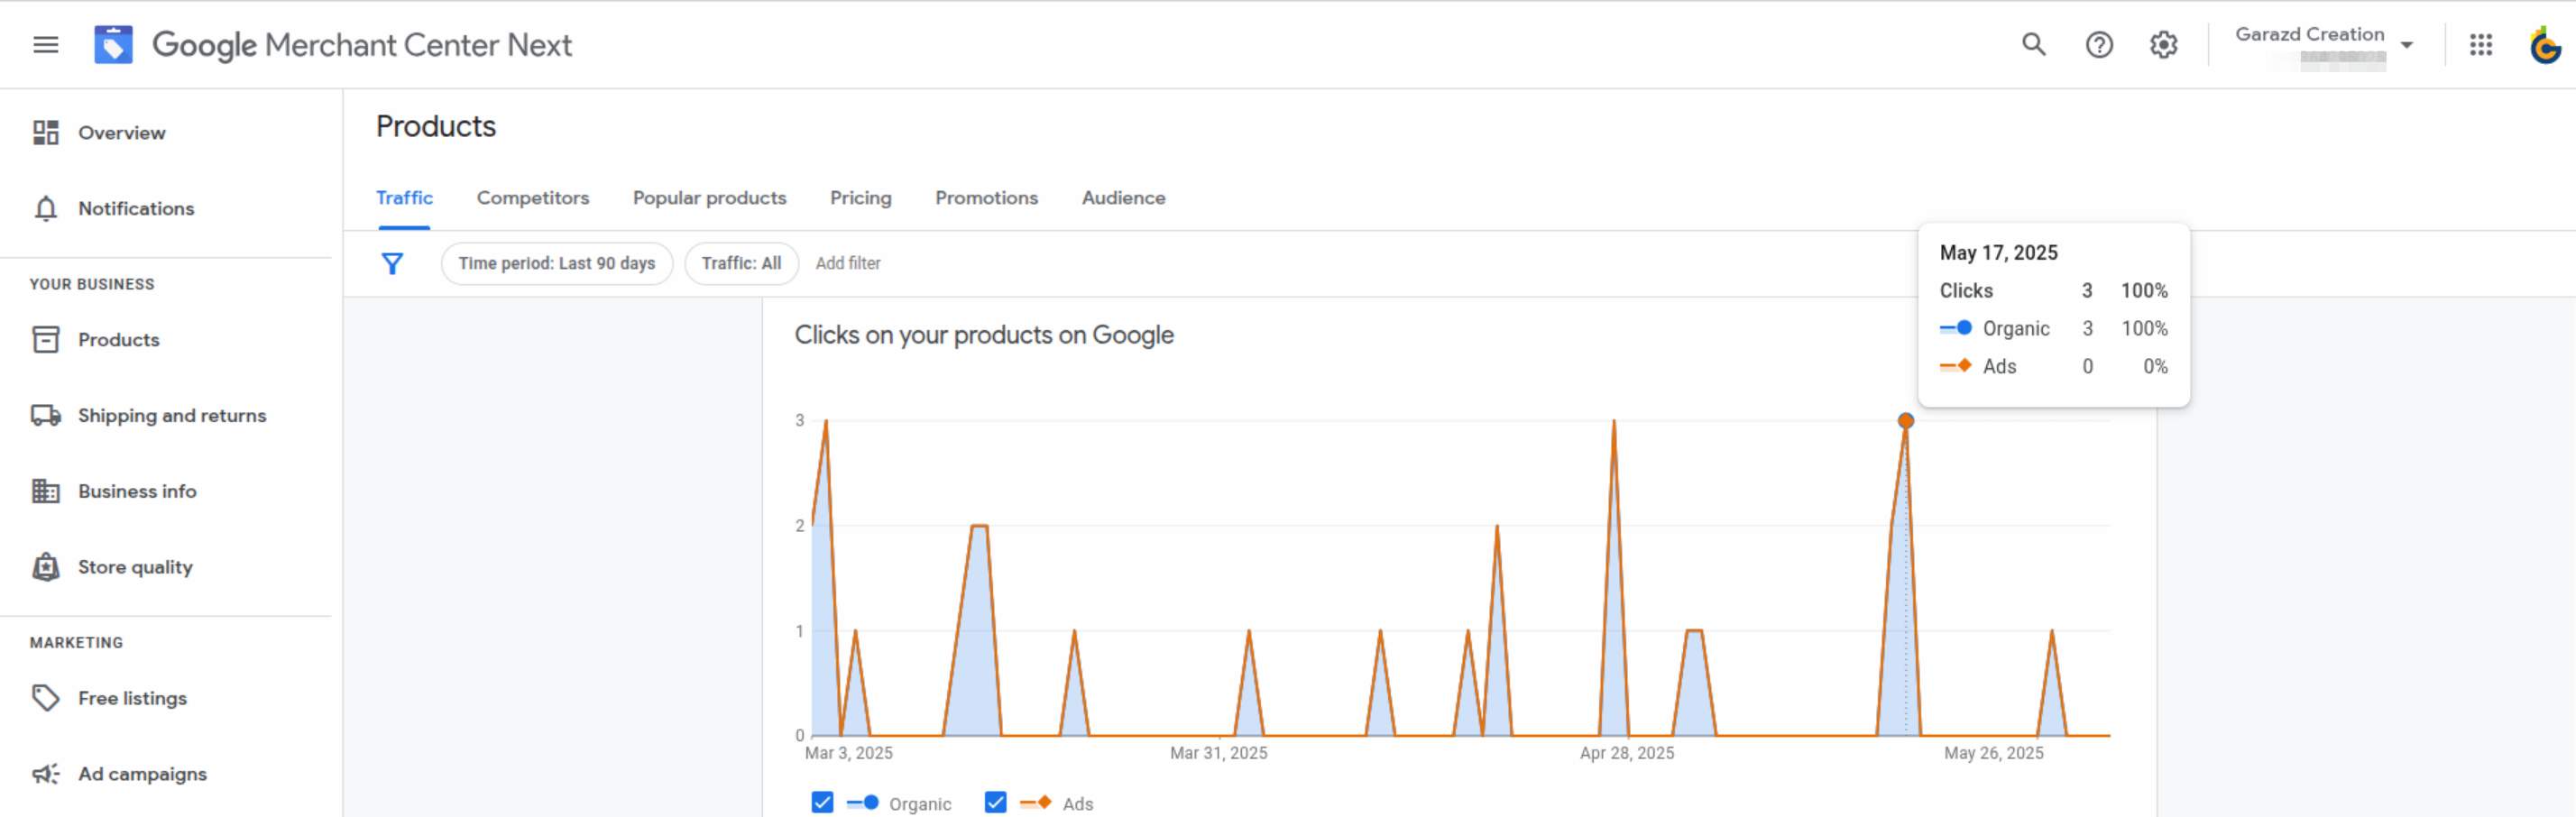Switch to the Popular products tab
Image resolution: width=2576 pixels, height=817 pixels.
(x=709, y=198)
